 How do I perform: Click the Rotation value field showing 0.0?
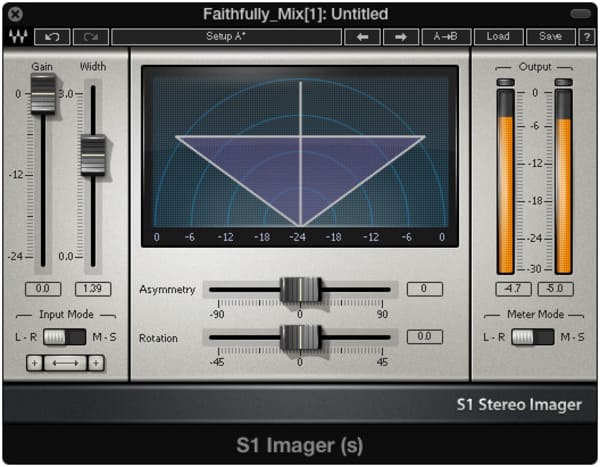click(x=424, y=337)
